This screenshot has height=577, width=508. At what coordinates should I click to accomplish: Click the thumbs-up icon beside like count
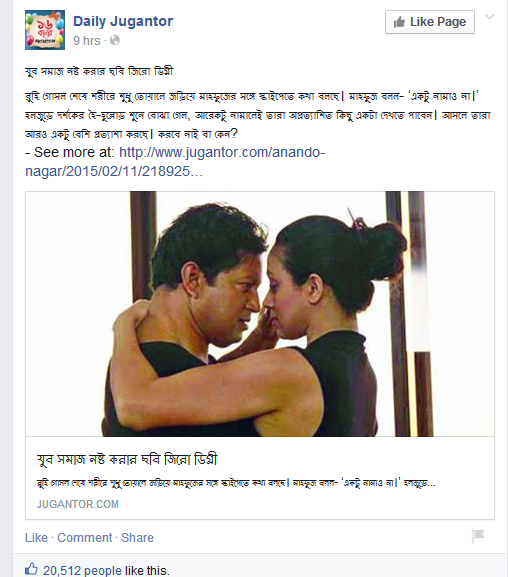click(x=31, y=569)
